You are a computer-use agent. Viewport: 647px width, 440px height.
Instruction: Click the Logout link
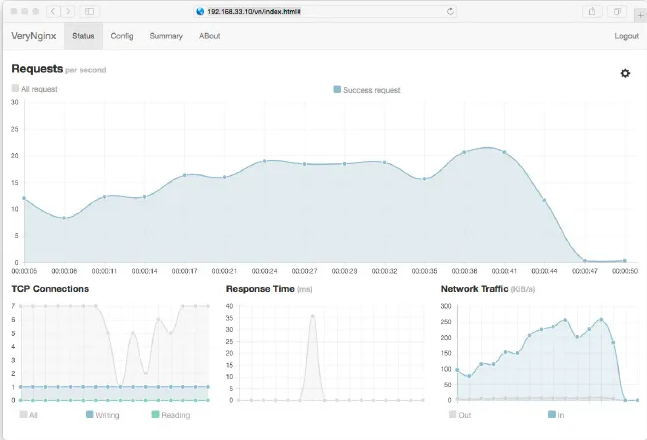tap(626, 36)
